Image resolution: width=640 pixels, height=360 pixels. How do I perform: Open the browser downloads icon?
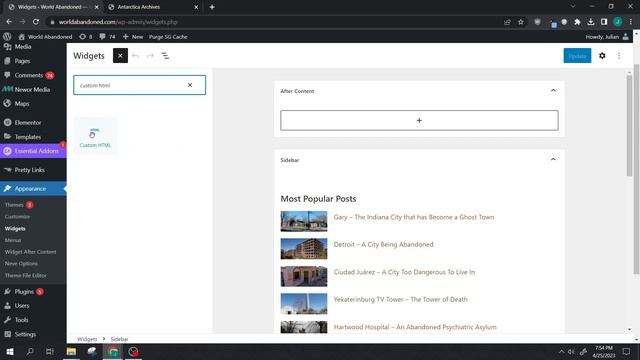click(x=591, y=22)
